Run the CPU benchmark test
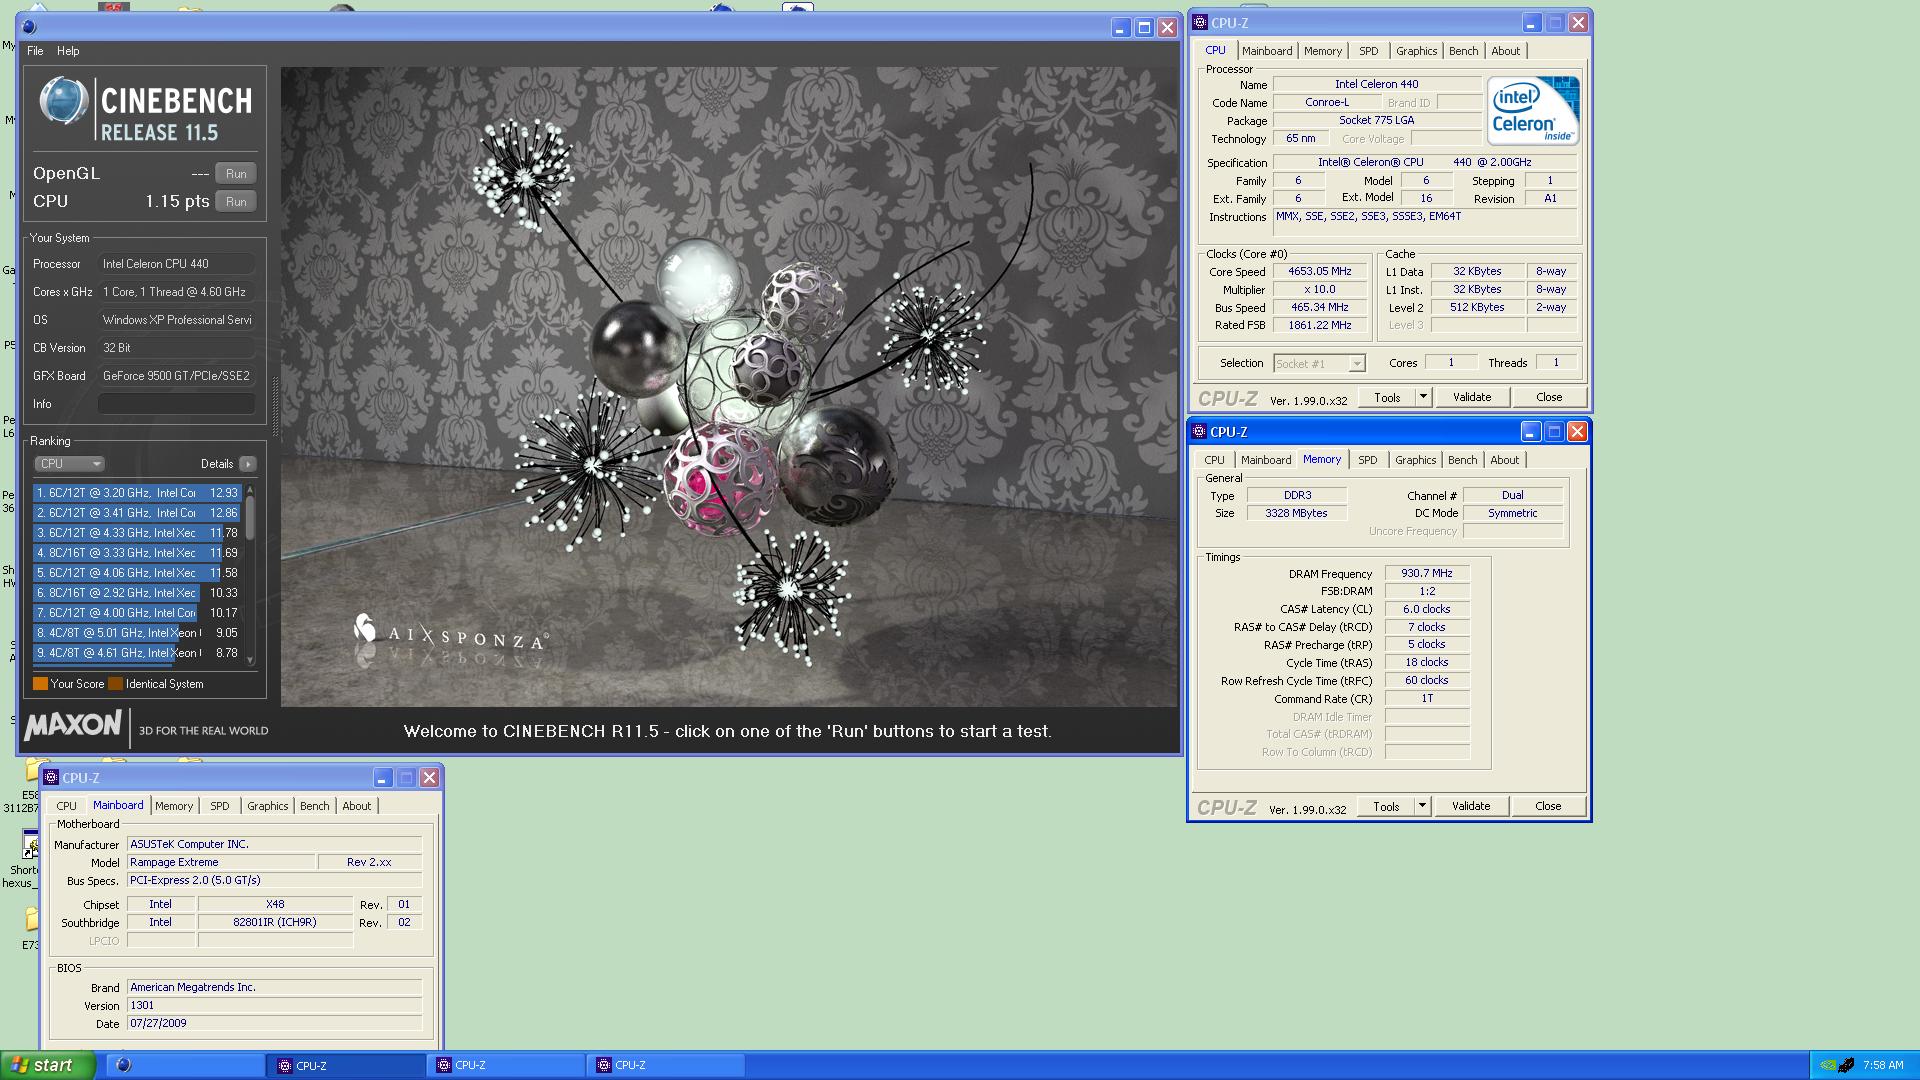 236,202
